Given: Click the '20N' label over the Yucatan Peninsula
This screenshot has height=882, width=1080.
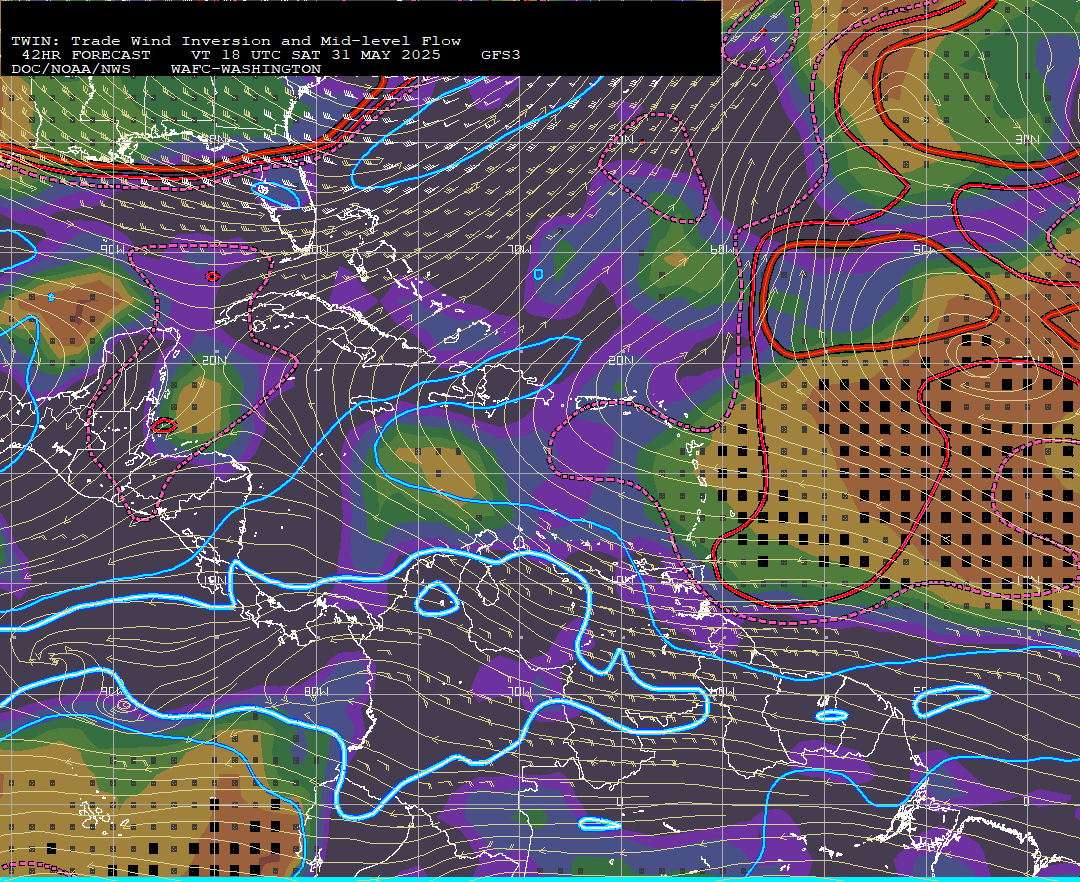Looking at the screenshot, I should (214, 360).
